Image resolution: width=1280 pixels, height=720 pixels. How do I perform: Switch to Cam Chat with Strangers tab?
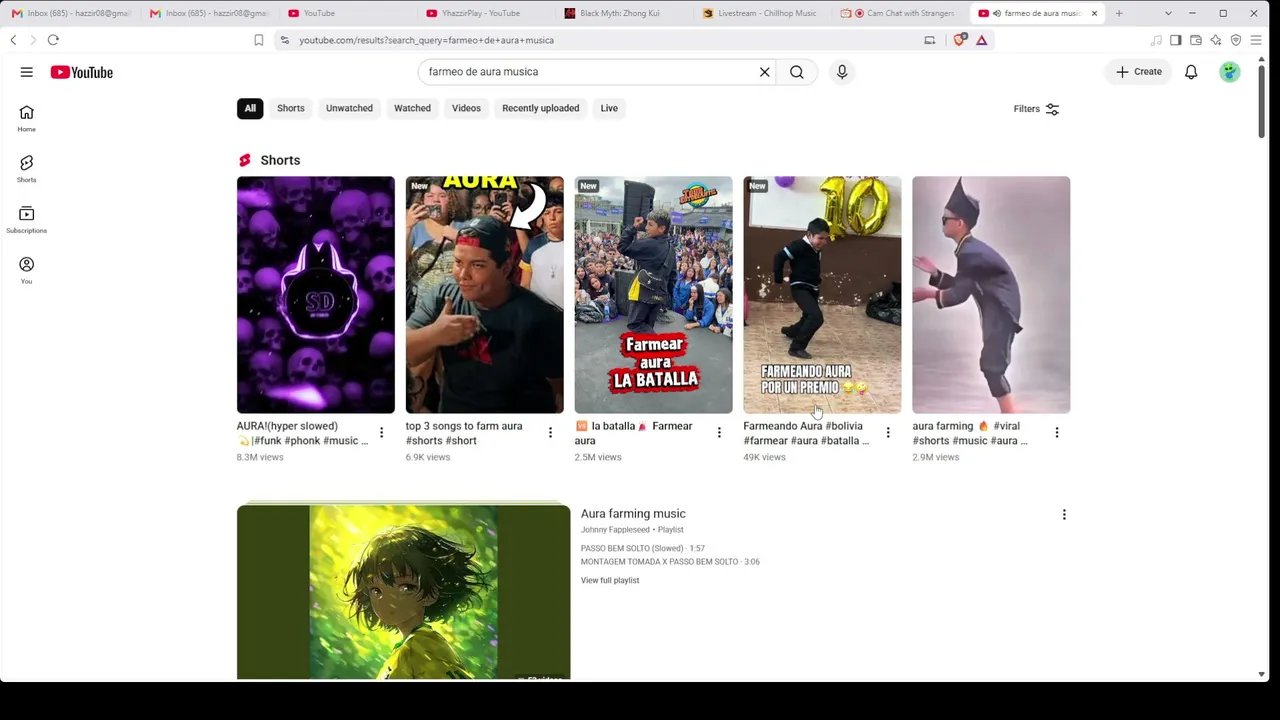tap(900, 13)
